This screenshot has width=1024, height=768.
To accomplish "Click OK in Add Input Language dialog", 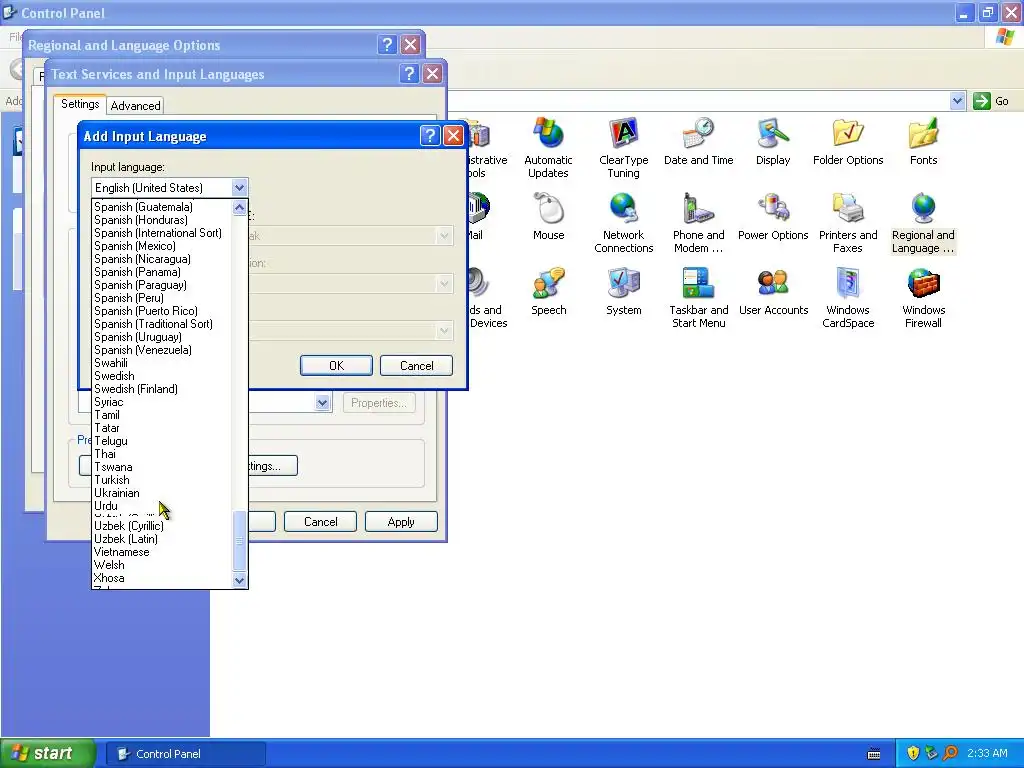I will (x=336, y=366).
